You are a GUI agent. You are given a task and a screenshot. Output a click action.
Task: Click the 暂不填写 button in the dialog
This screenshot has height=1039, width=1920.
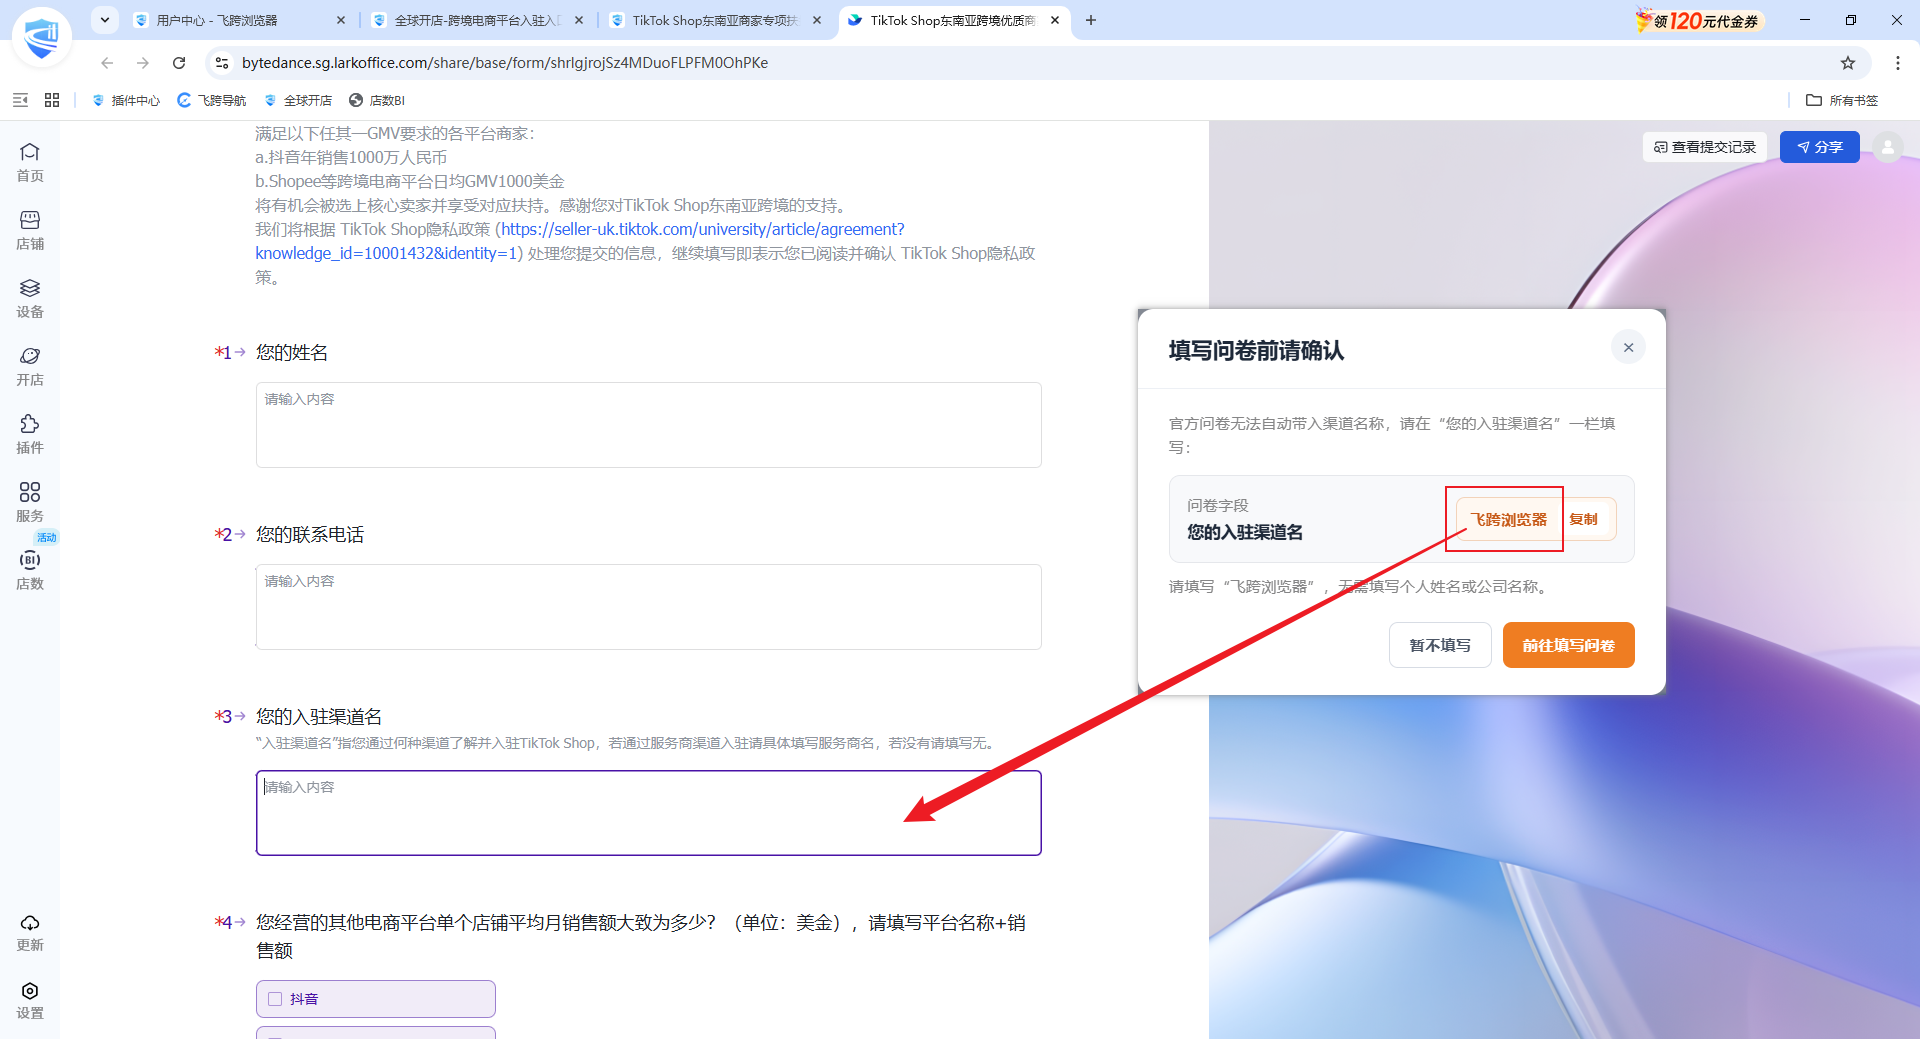point(1440,645)
